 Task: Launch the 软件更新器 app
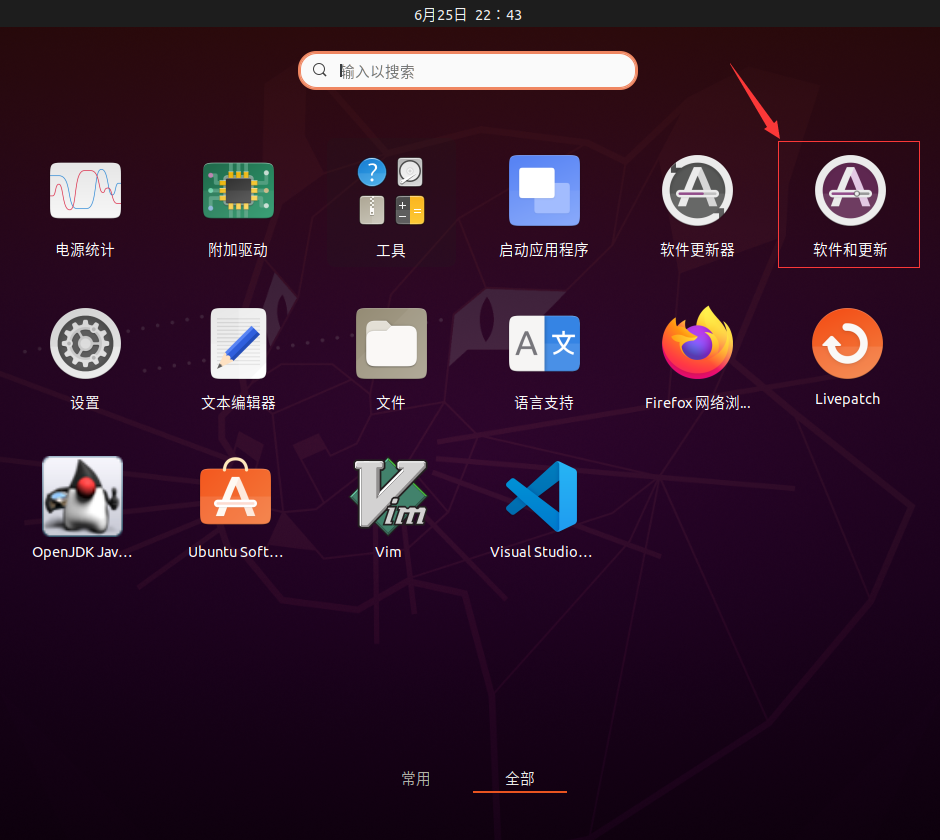tap(696, 204)
